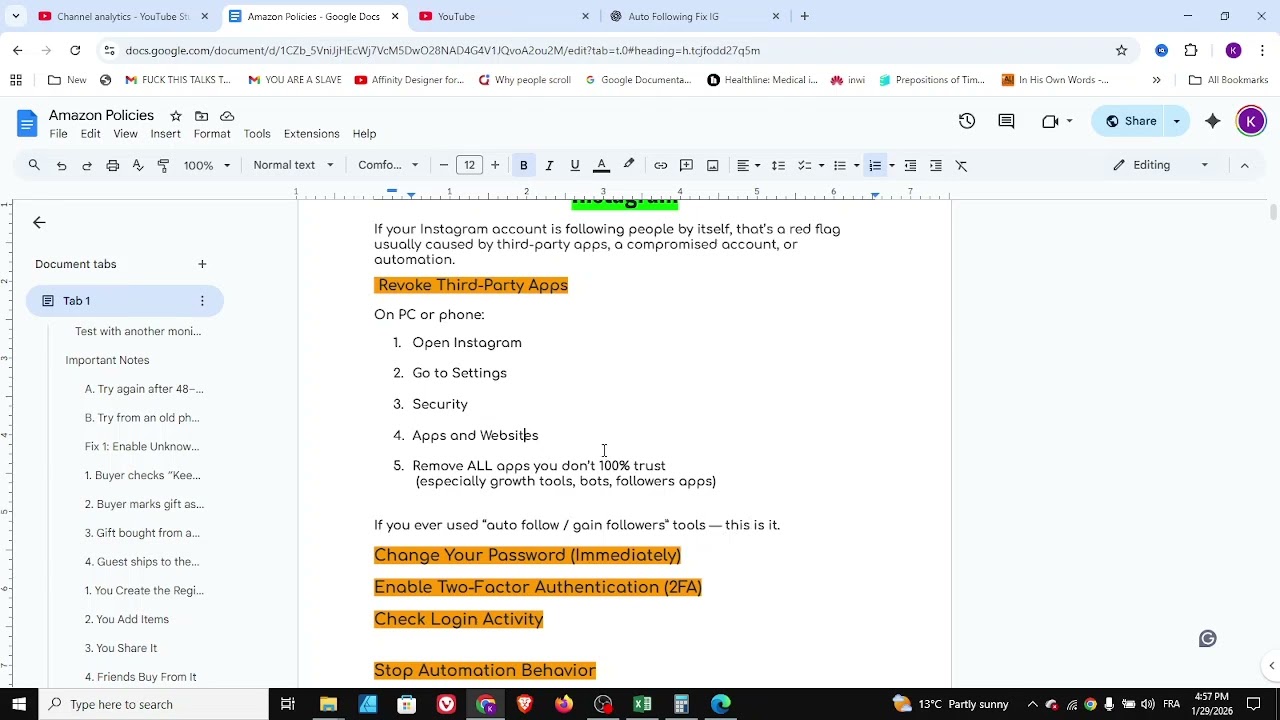The height and width of the screenshot is (720, 1280).
Task: Open highlight color picker
Action: tap(629, 165)
